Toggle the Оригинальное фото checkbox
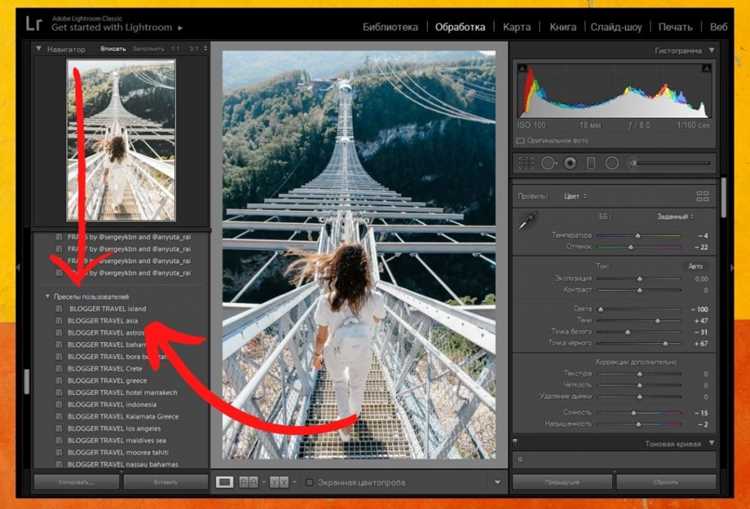 pos(520,141)
